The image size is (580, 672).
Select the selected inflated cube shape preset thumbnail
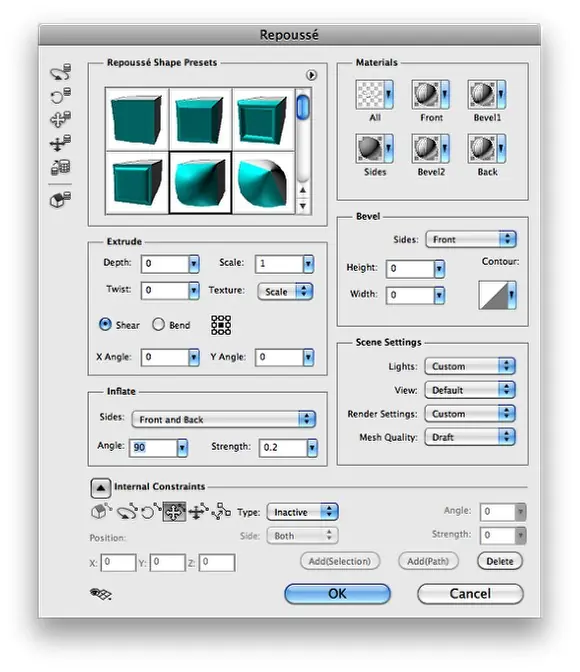coord(200,182)
